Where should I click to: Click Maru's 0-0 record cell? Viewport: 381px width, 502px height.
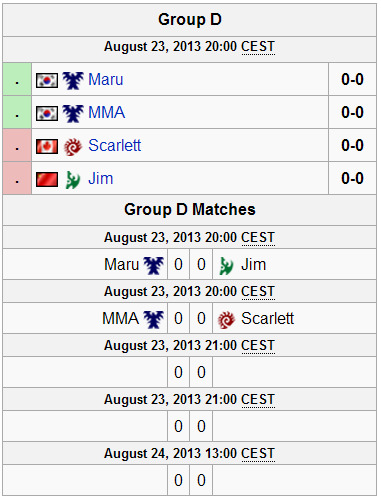[x=352, y=79]
